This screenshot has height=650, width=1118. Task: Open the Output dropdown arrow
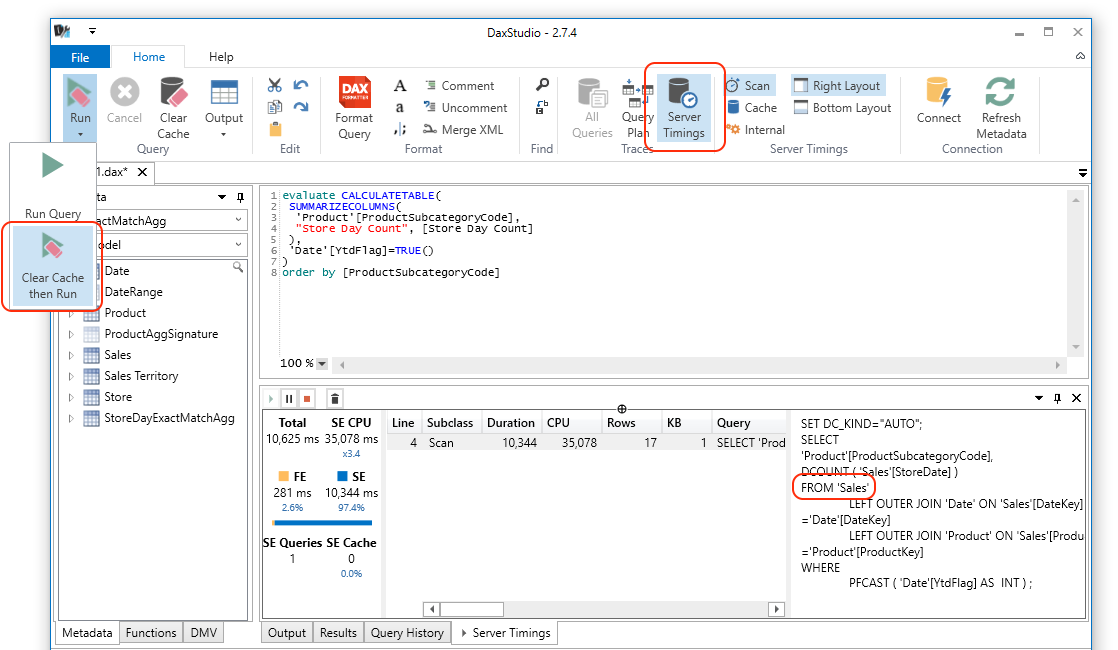tap(224, 135)
